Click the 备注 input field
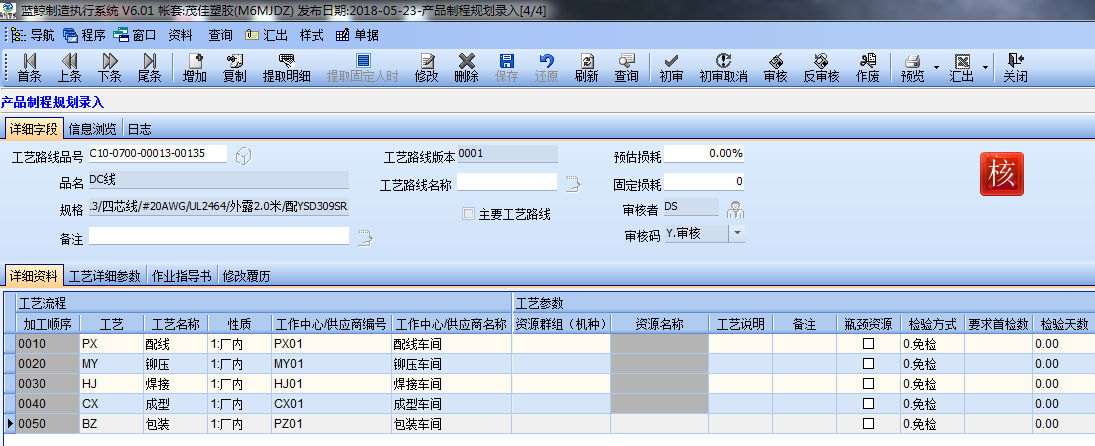The width and height of the screenshot is (1095, 446). [x=219, y=236]
